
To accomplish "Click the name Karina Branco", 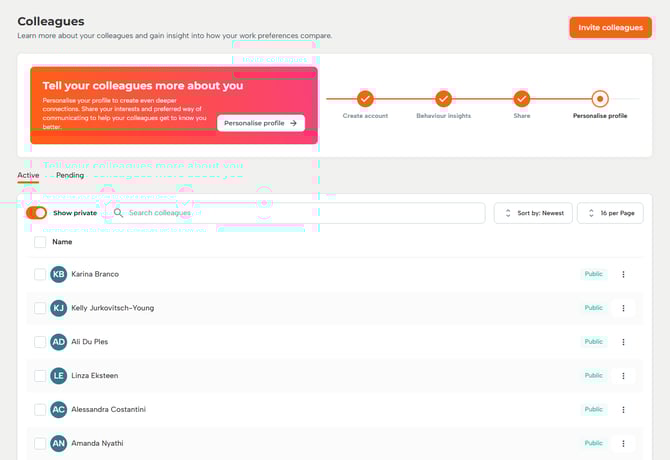I will coord(95,274).
